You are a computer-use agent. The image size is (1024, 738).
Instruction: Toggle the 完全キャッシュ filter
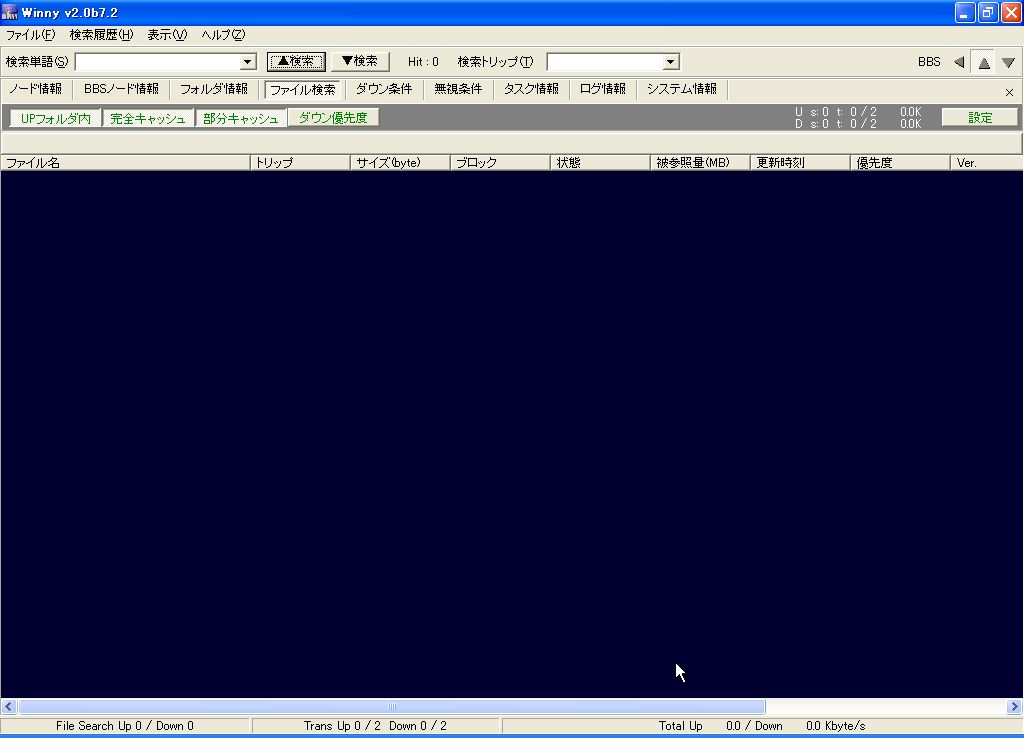pos(148,118)
